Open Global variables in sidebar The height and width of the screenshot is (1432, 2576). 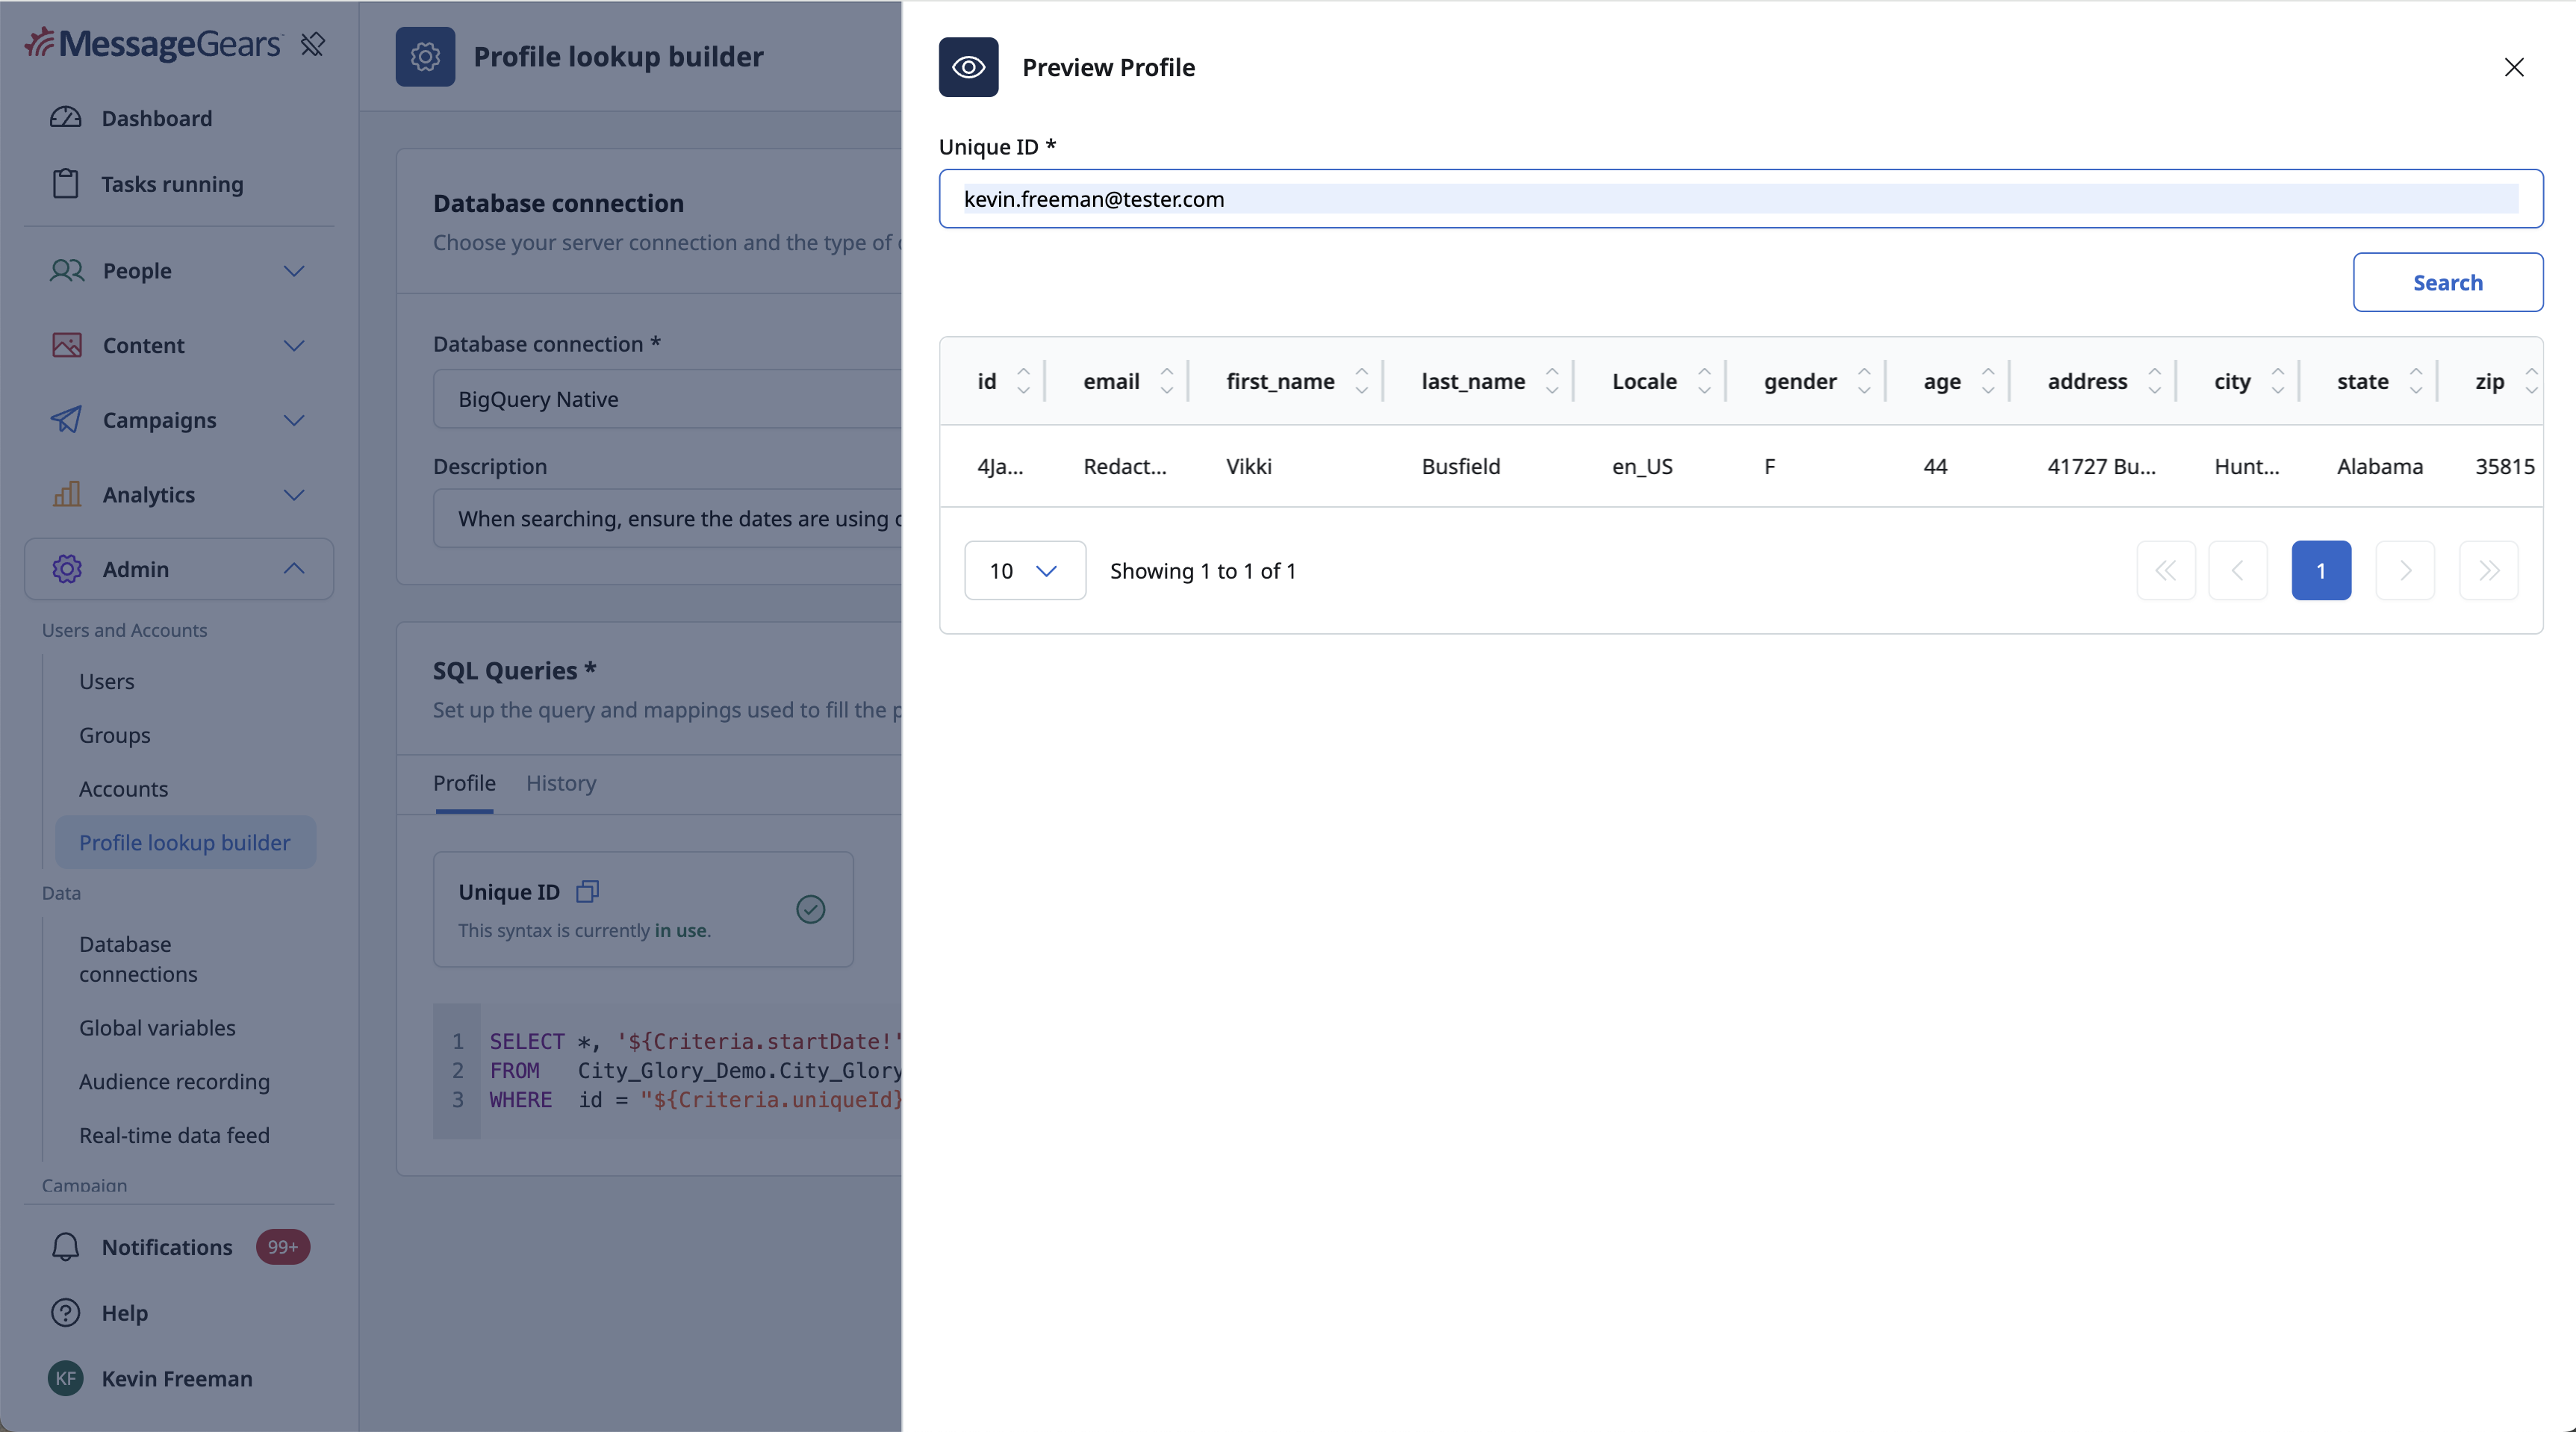(158, 1028)
